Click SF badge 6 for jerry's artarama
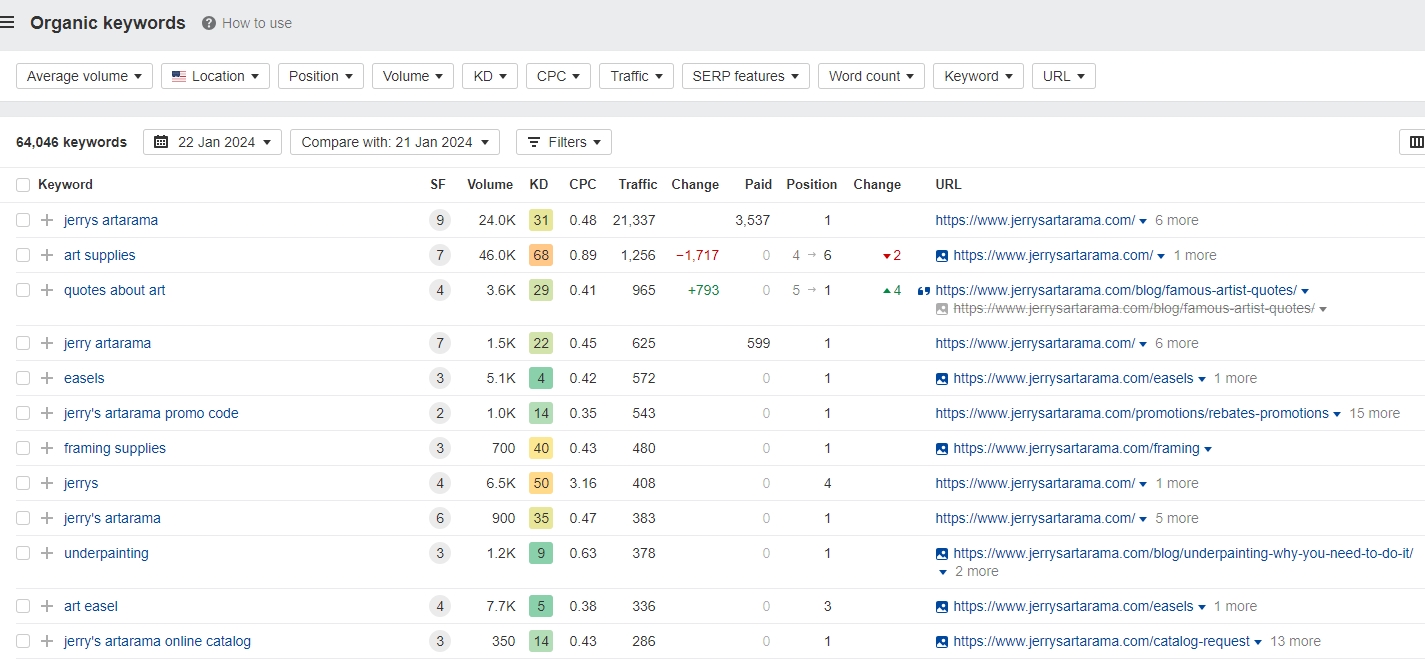The height and width of the screenshot is (662, 1425). click(x=438, y=518)
